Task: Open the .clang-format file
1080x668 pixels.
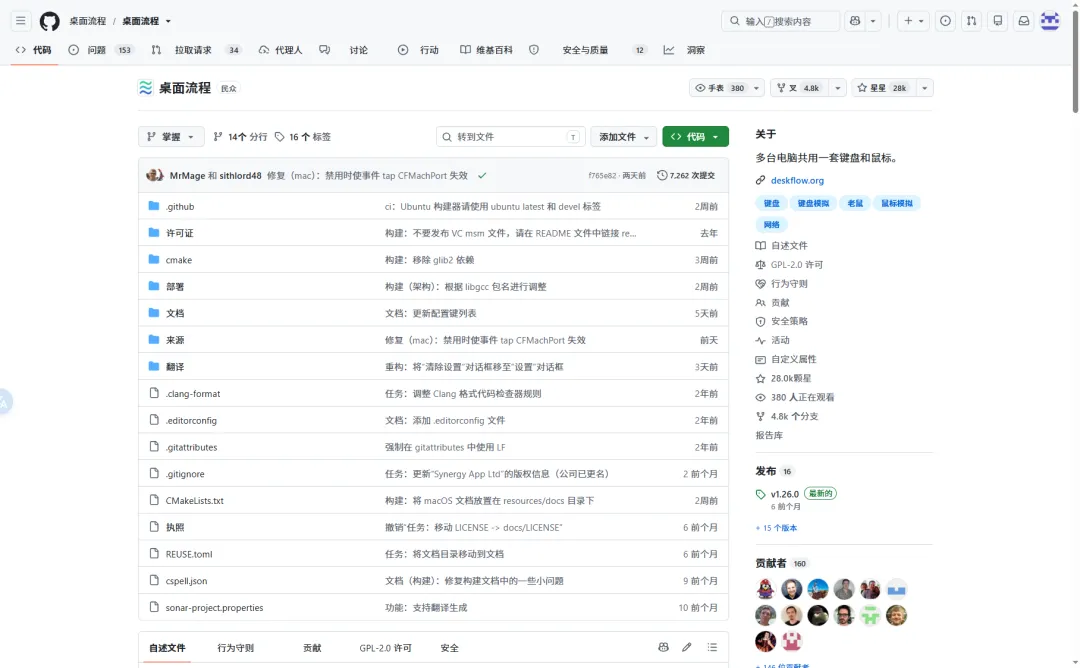Action: [193, 393]
